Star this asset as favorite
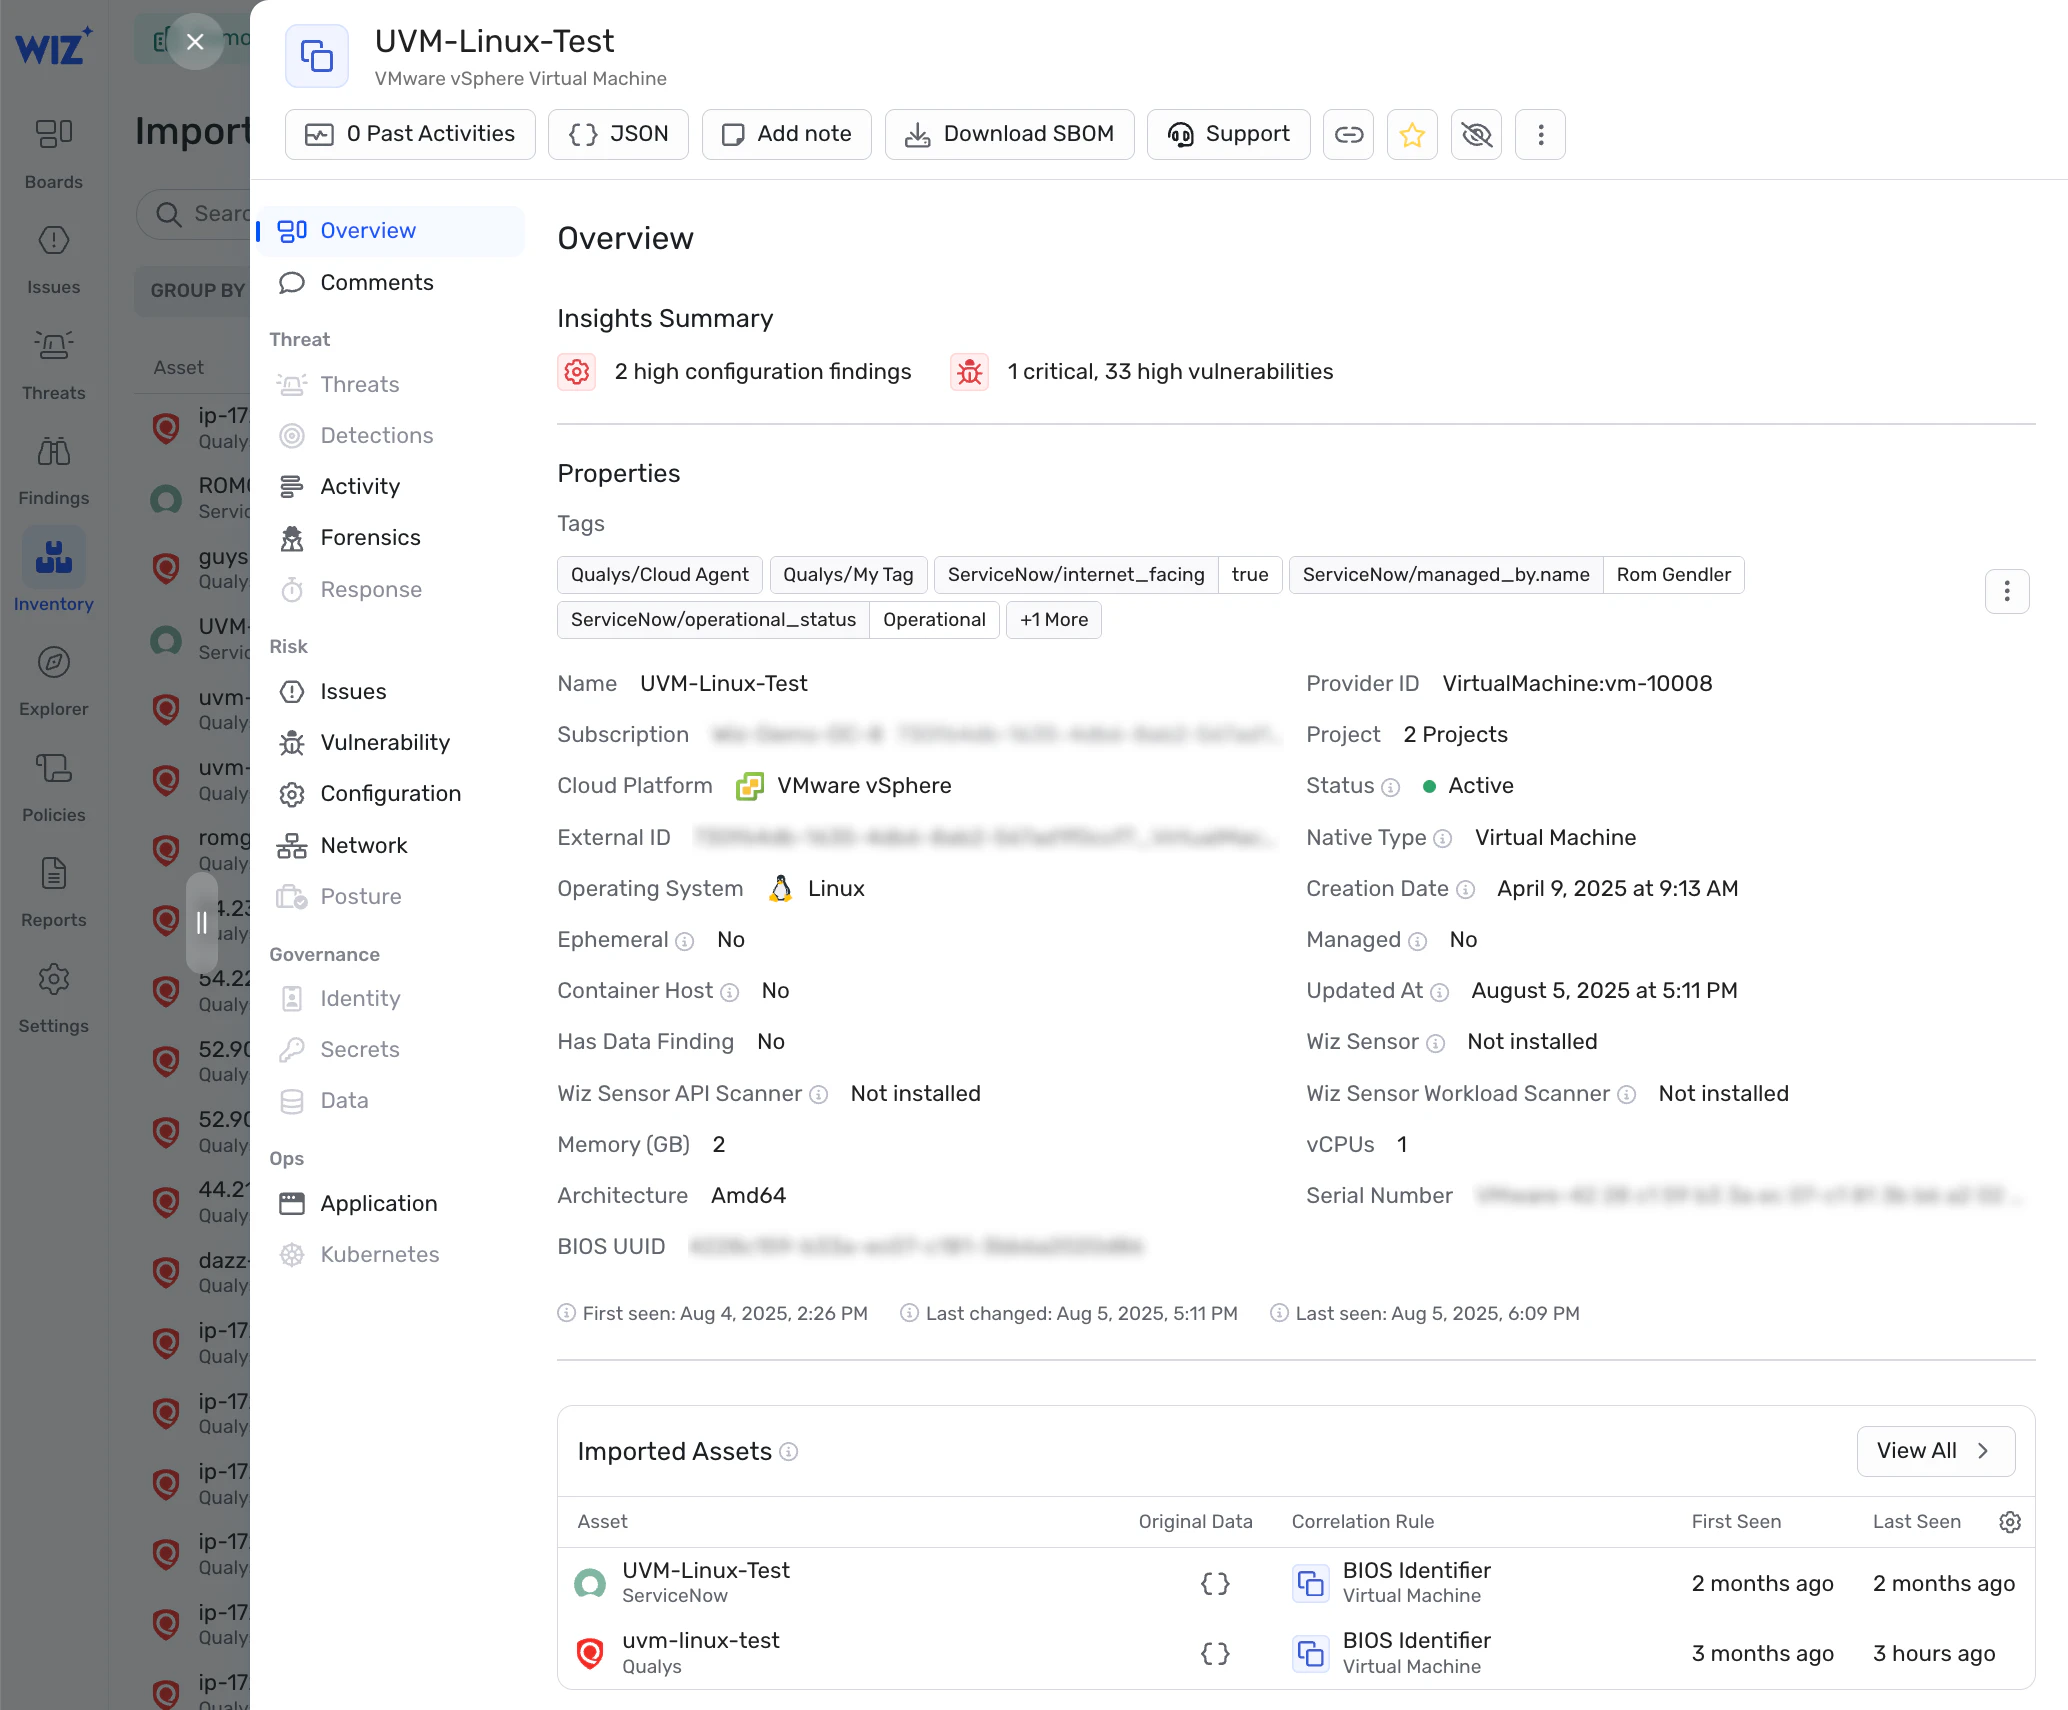 click(1412, 134)
